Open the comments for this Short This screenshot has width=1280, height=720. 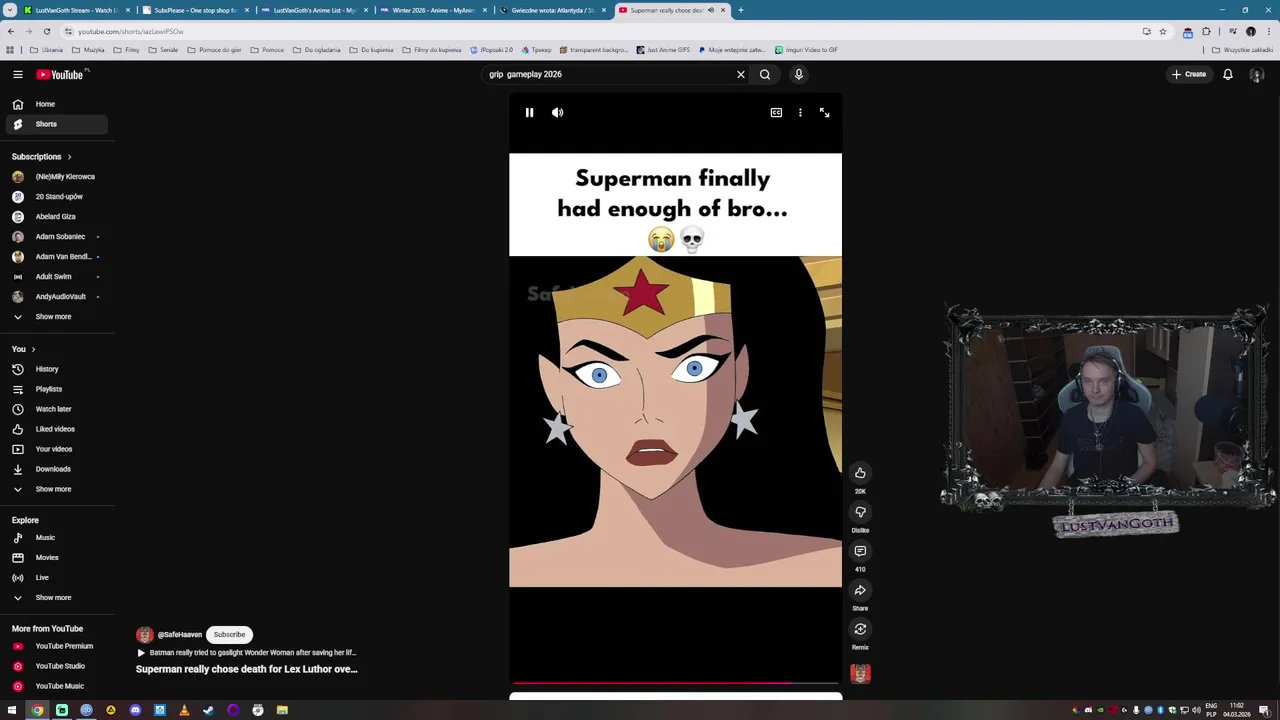pyautogui.click(x=860, y=551)
